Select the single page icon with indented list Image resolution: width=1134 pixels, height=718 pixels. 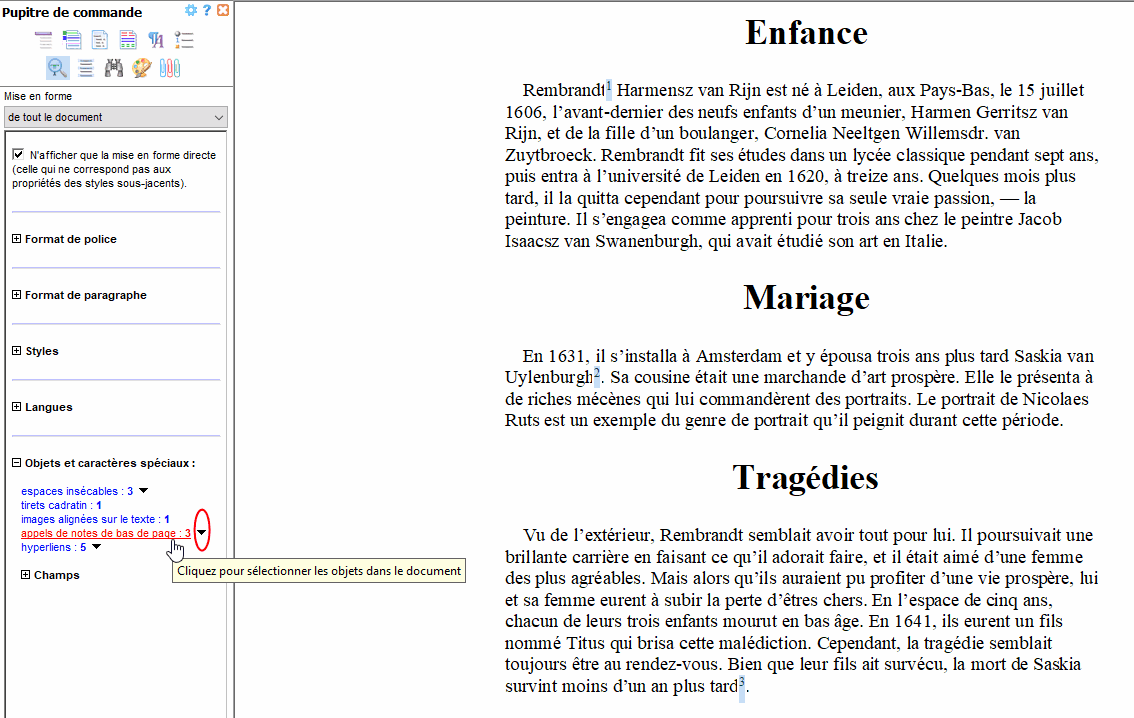100,40
